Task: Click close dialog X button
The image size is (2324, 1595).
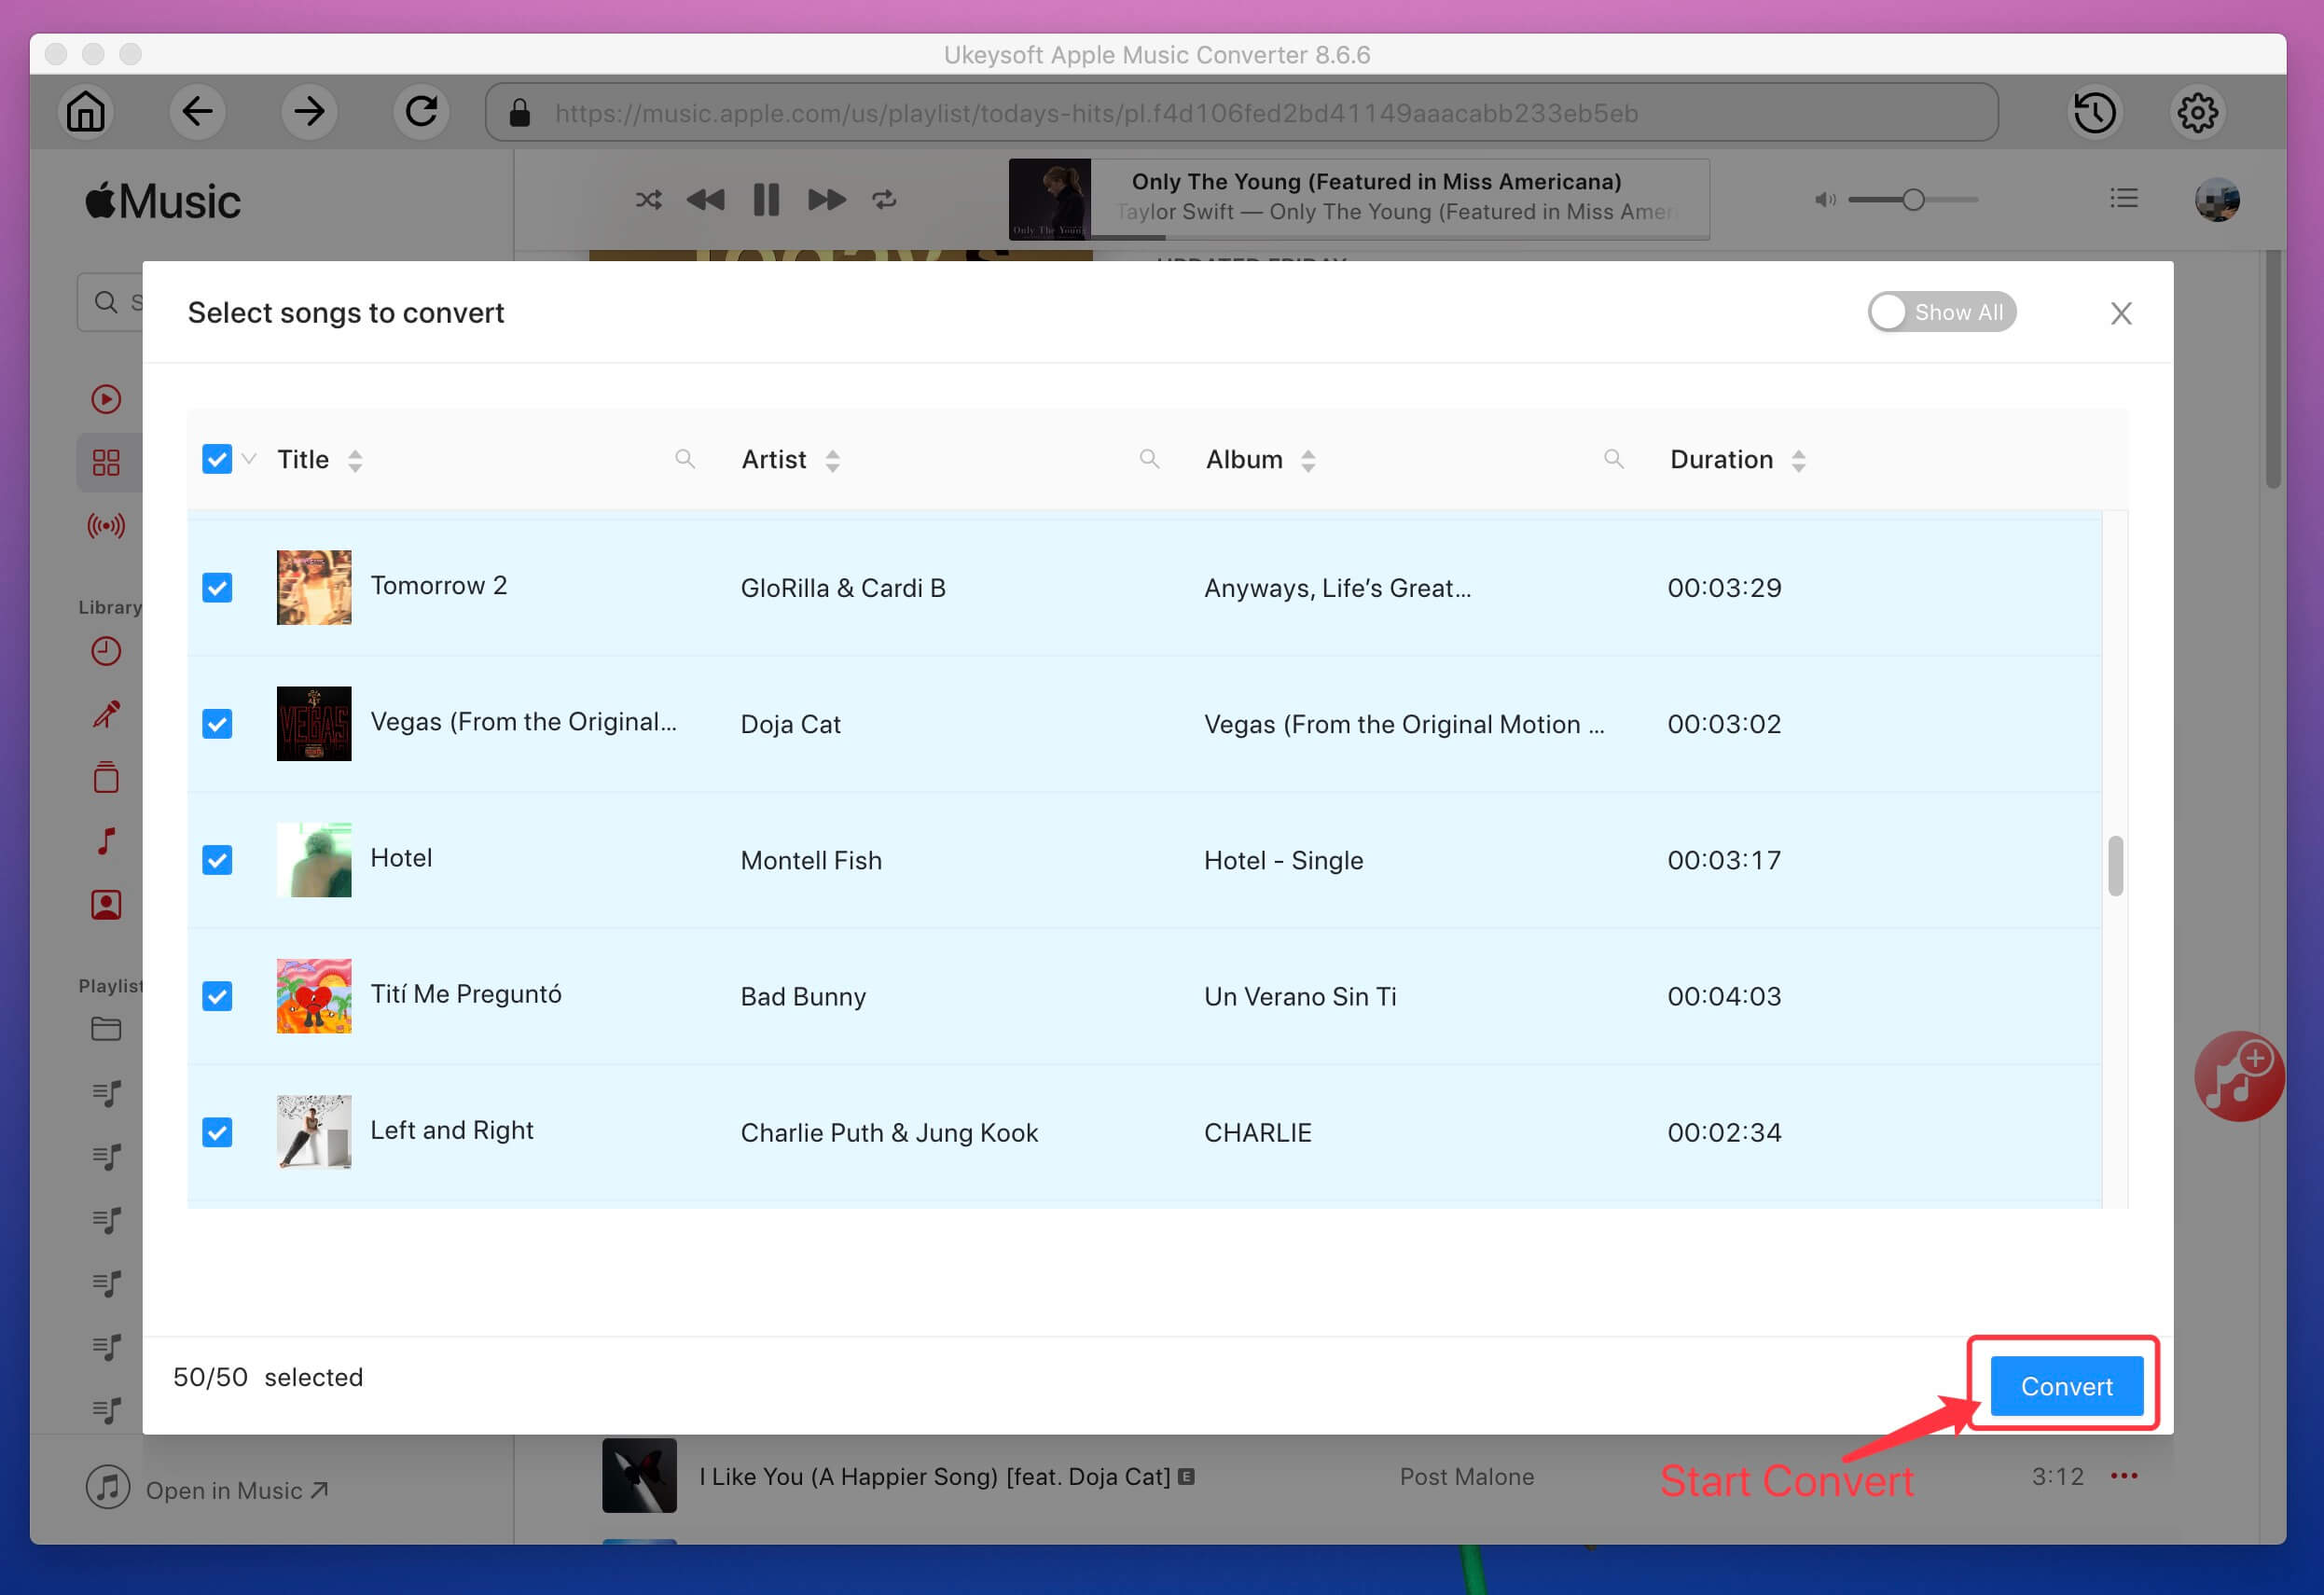Action: click(x=2121, y=314)
